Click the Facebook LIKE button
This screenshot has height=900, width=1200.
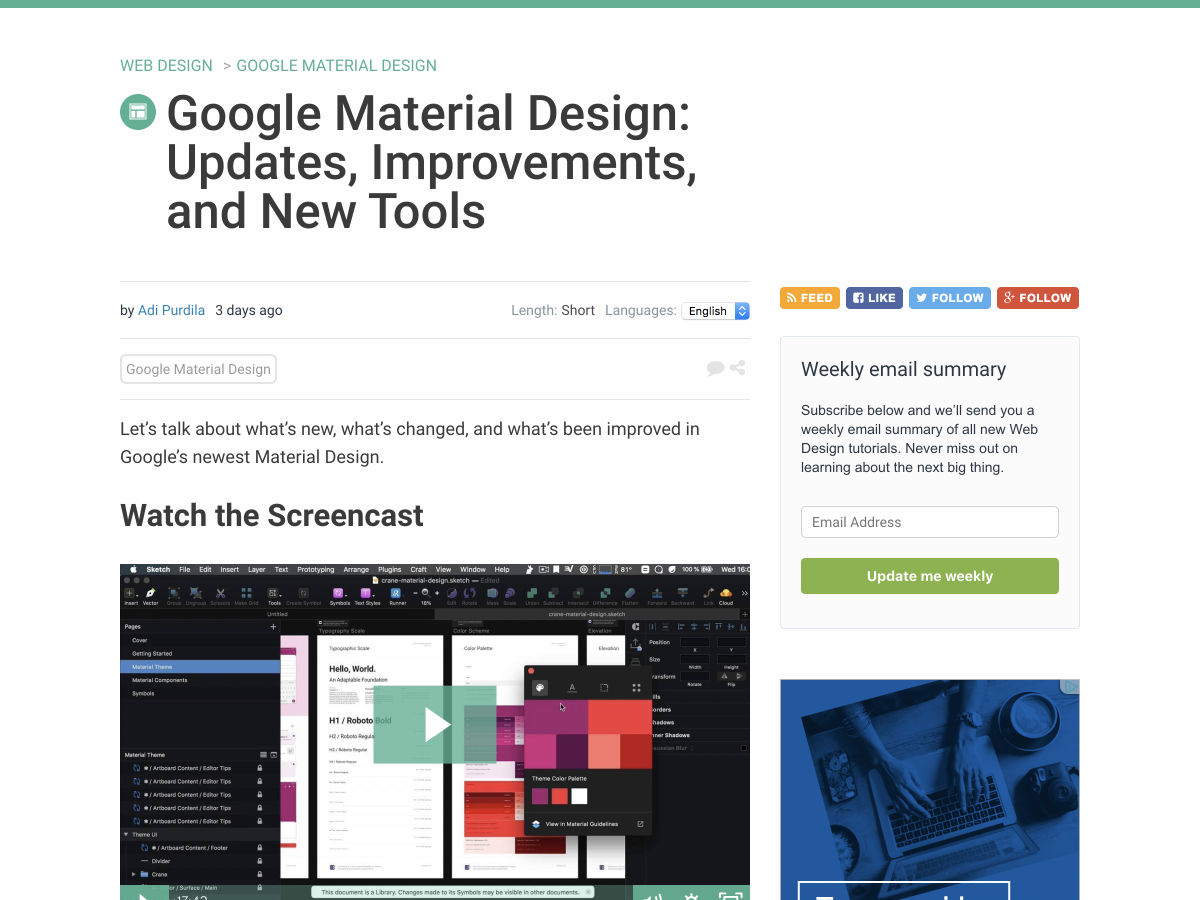(875, 298)
